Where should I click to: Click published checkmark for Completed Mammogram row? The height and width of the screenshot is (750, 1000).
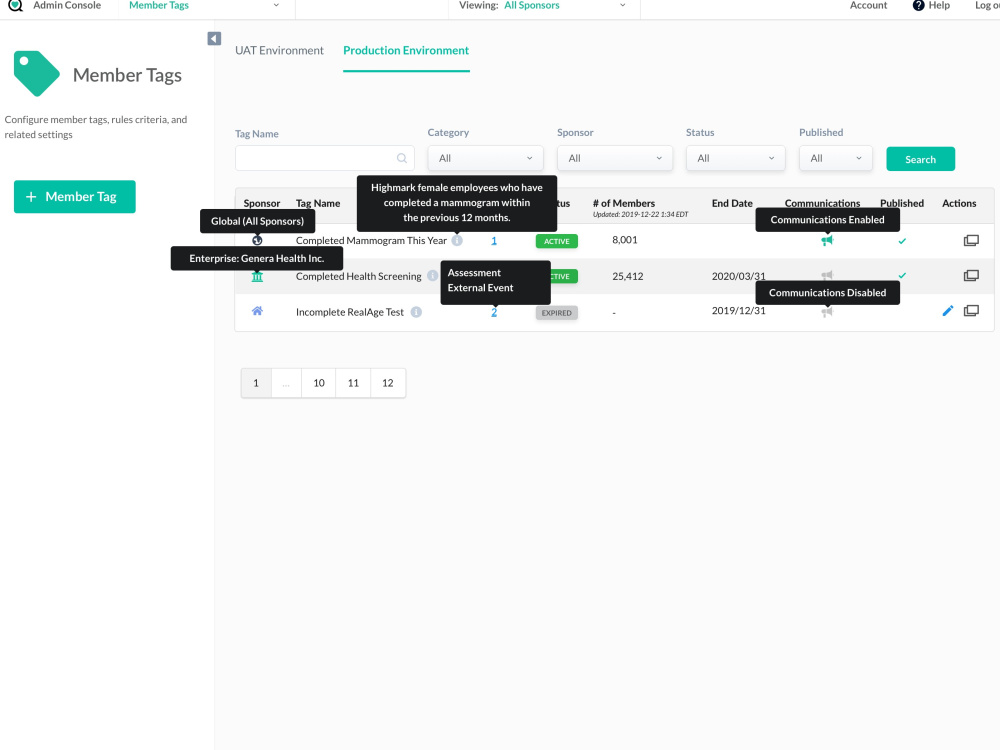tap(902, 241)
